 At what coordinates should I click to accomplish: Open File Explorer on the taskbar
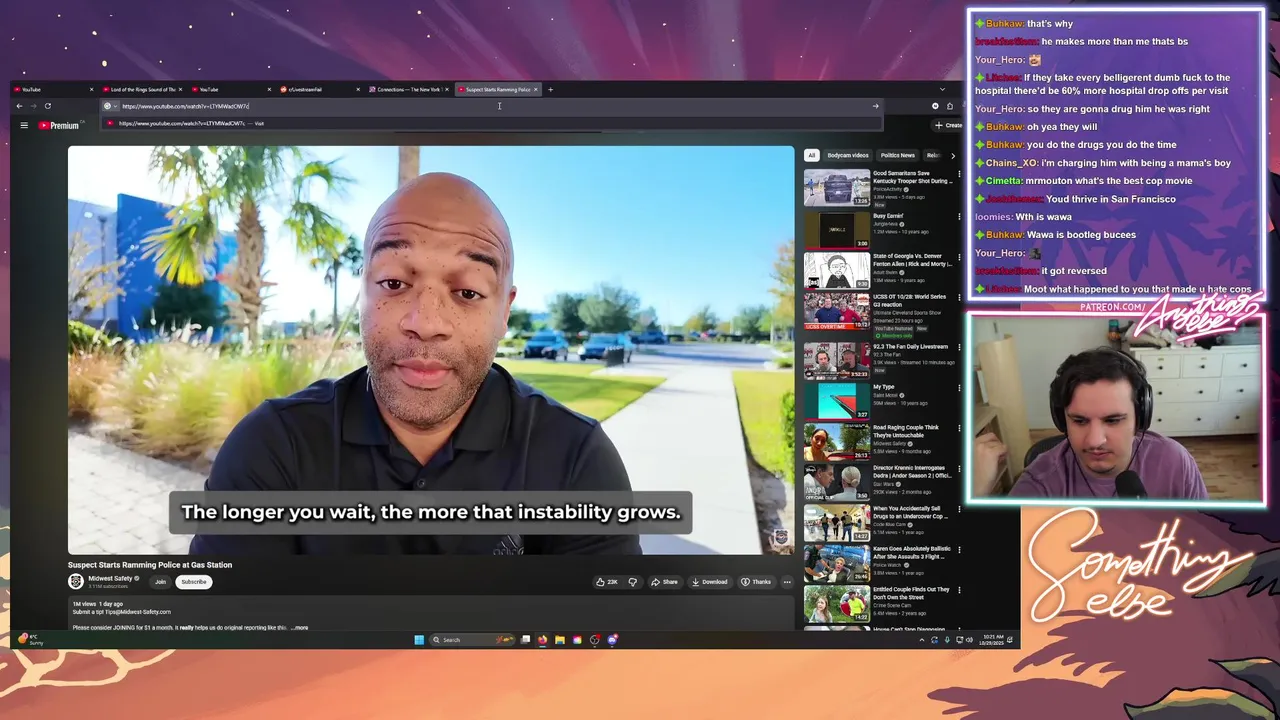pyautogui.click(x=560, y=640)
